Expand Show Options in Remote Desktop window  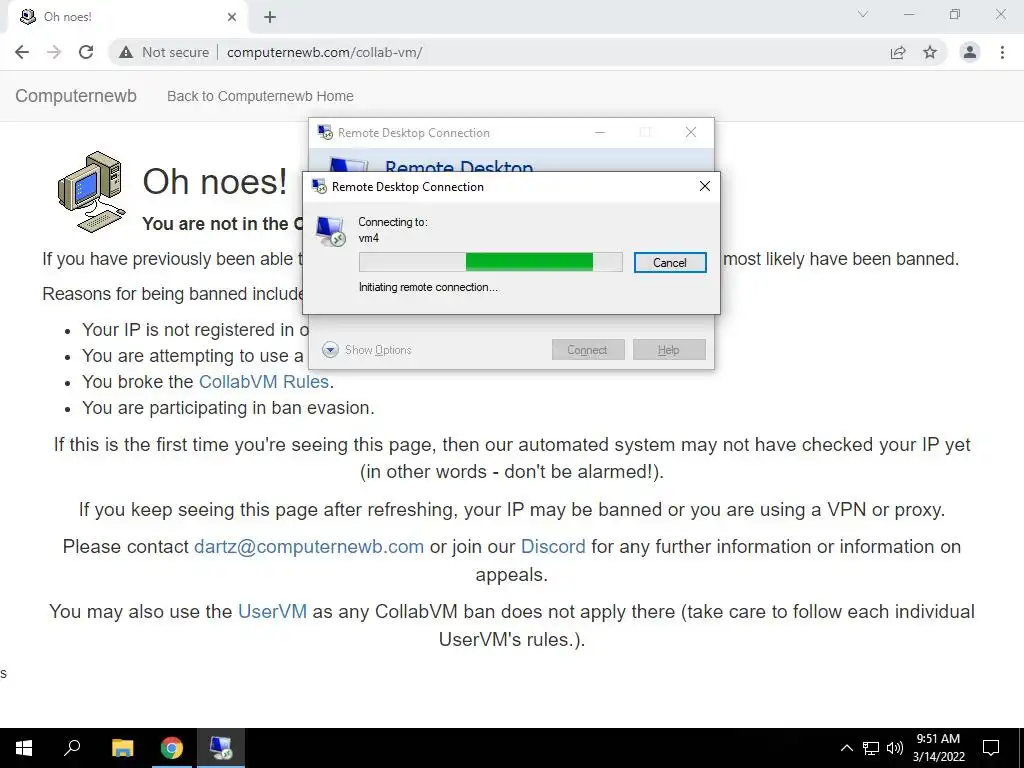pos(366,350)
